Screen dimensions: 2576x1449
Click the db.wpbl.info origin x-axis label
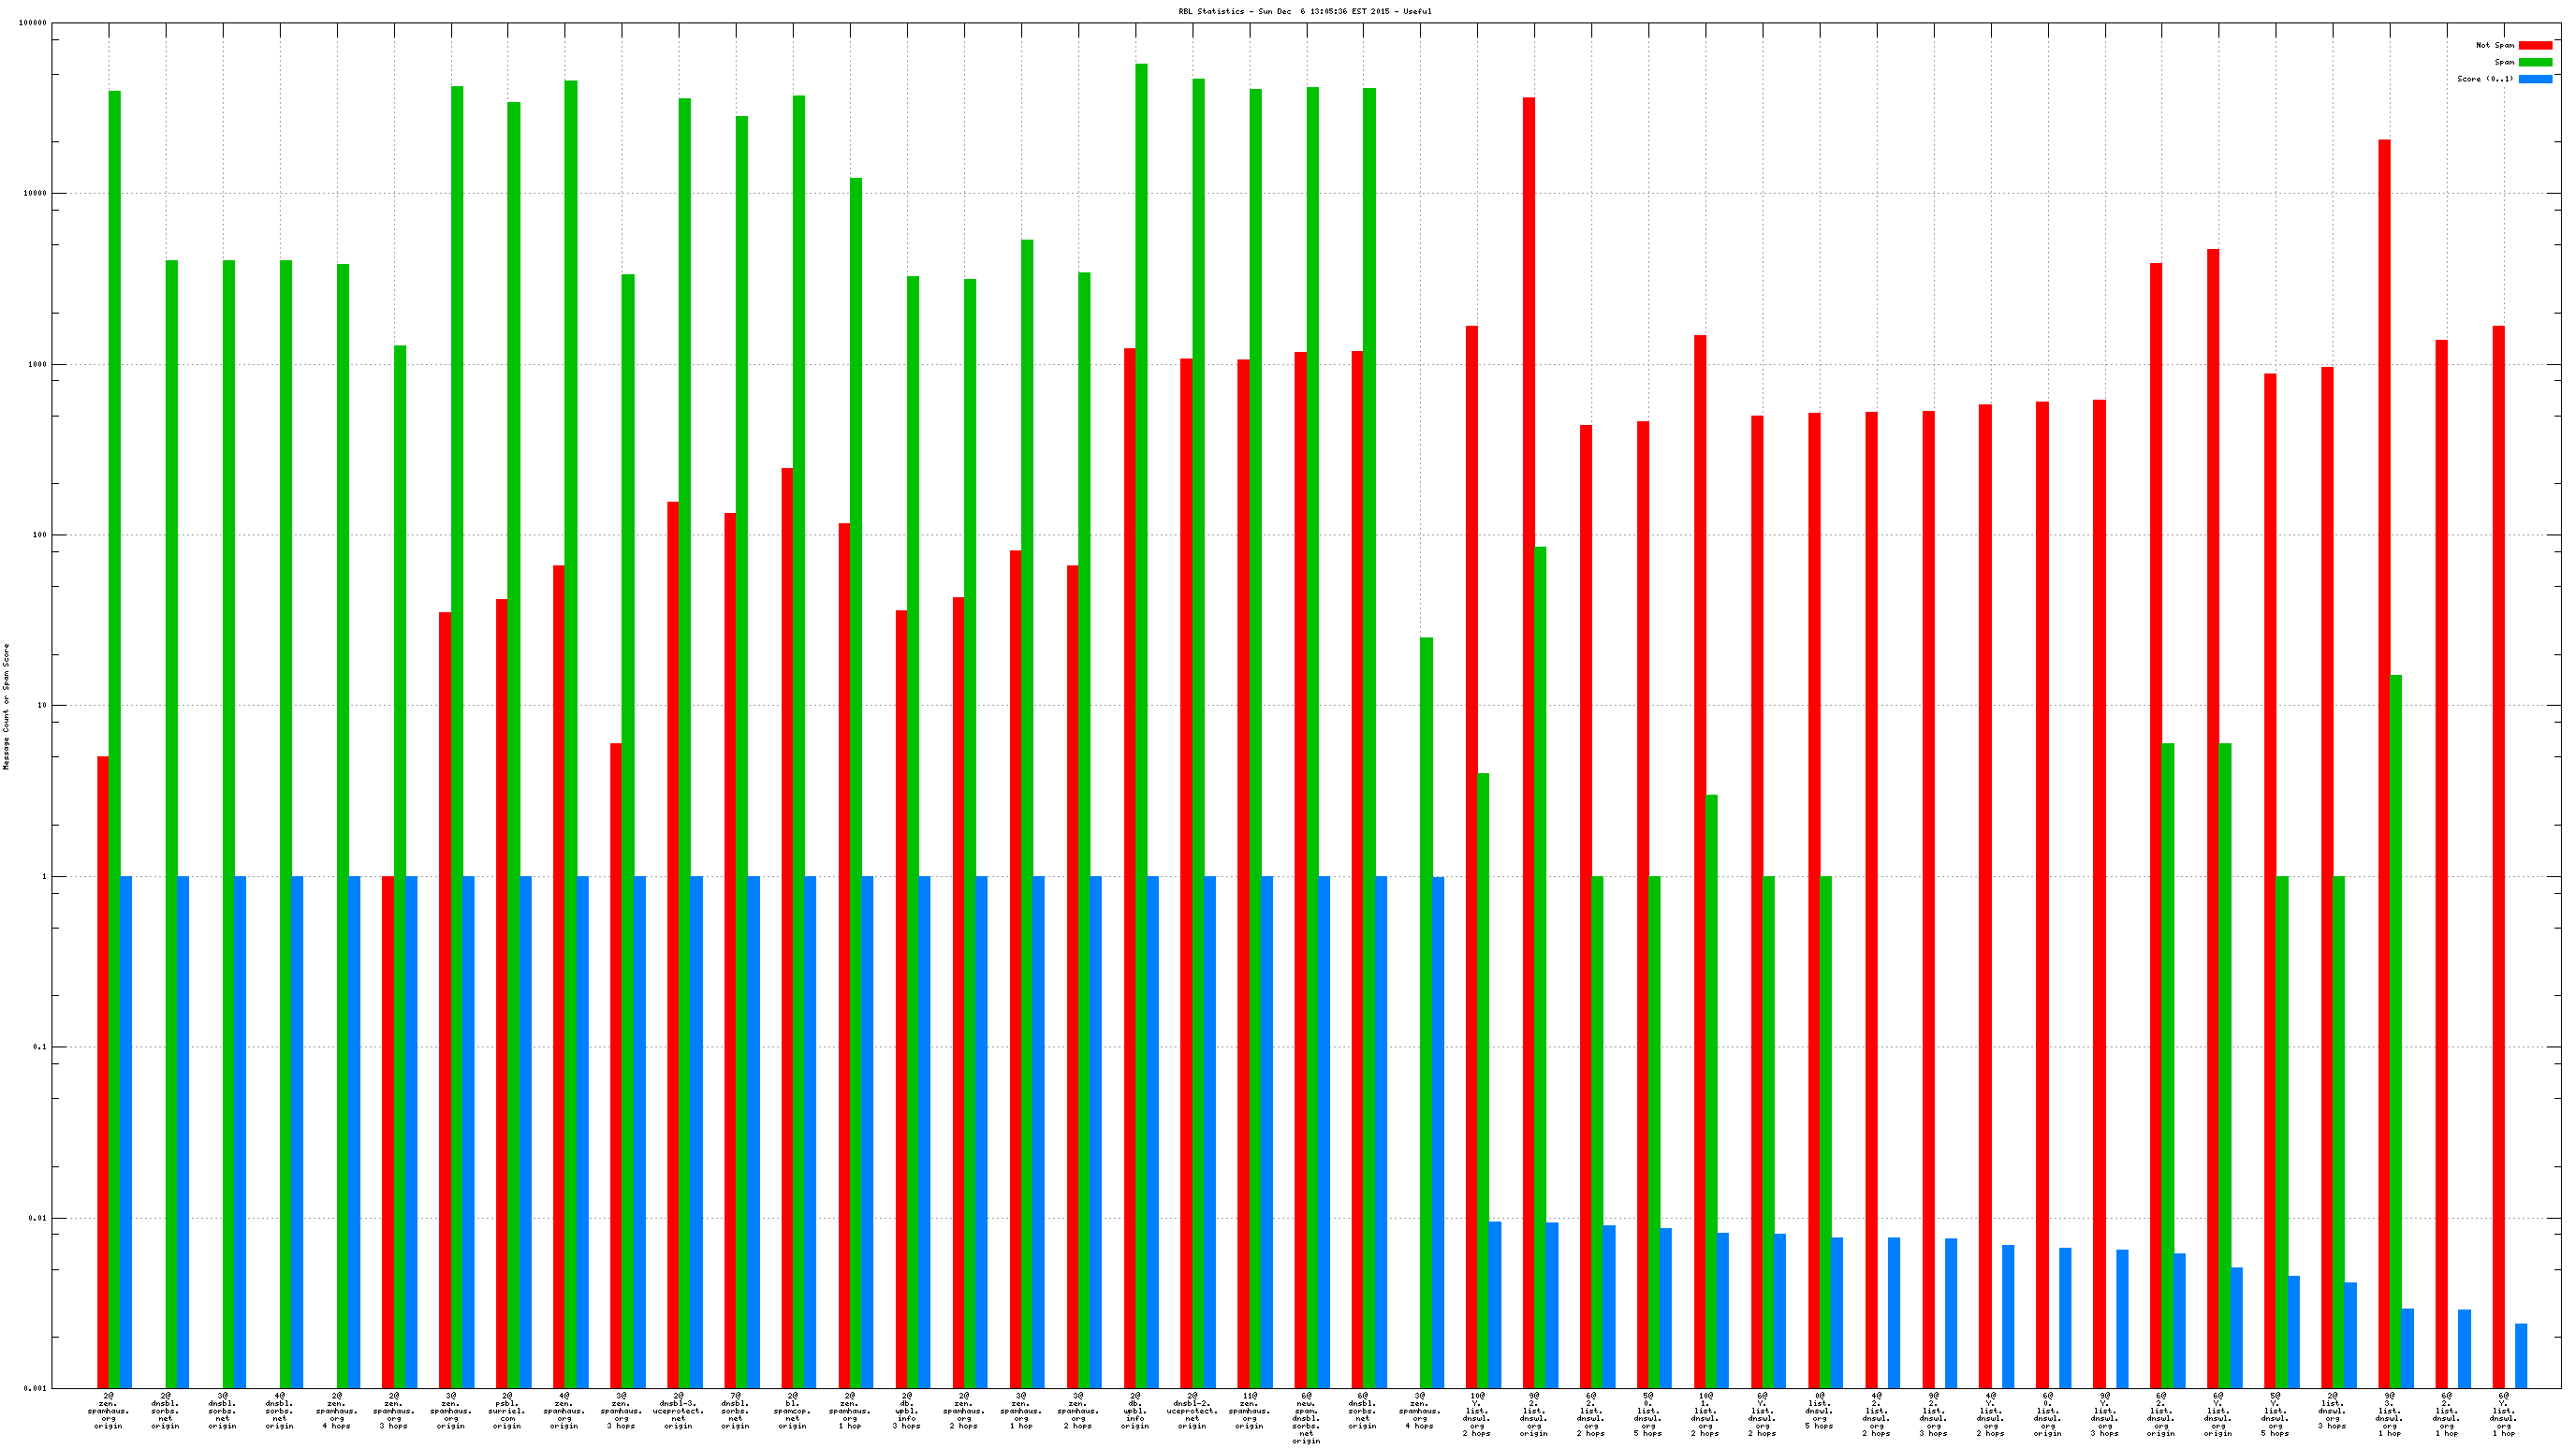(x=1135, y=1411)
